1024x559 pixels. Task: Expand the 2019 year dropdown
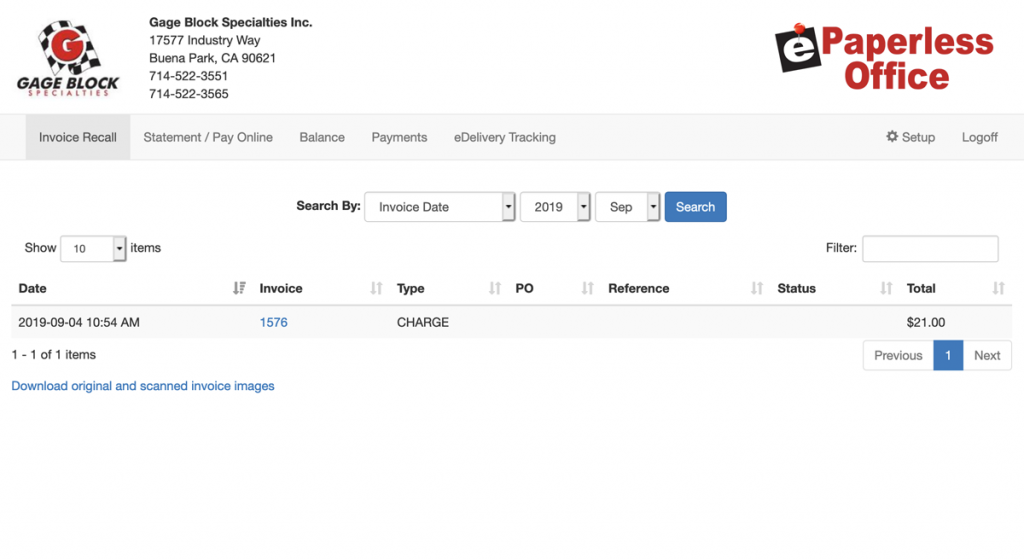click(x=555, y=207)
